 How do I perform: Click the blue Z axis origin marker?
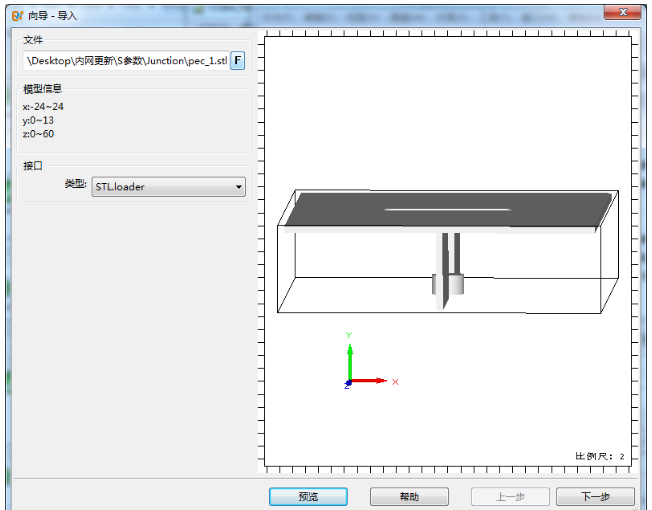pyautogui.click(x=348, y=383)
